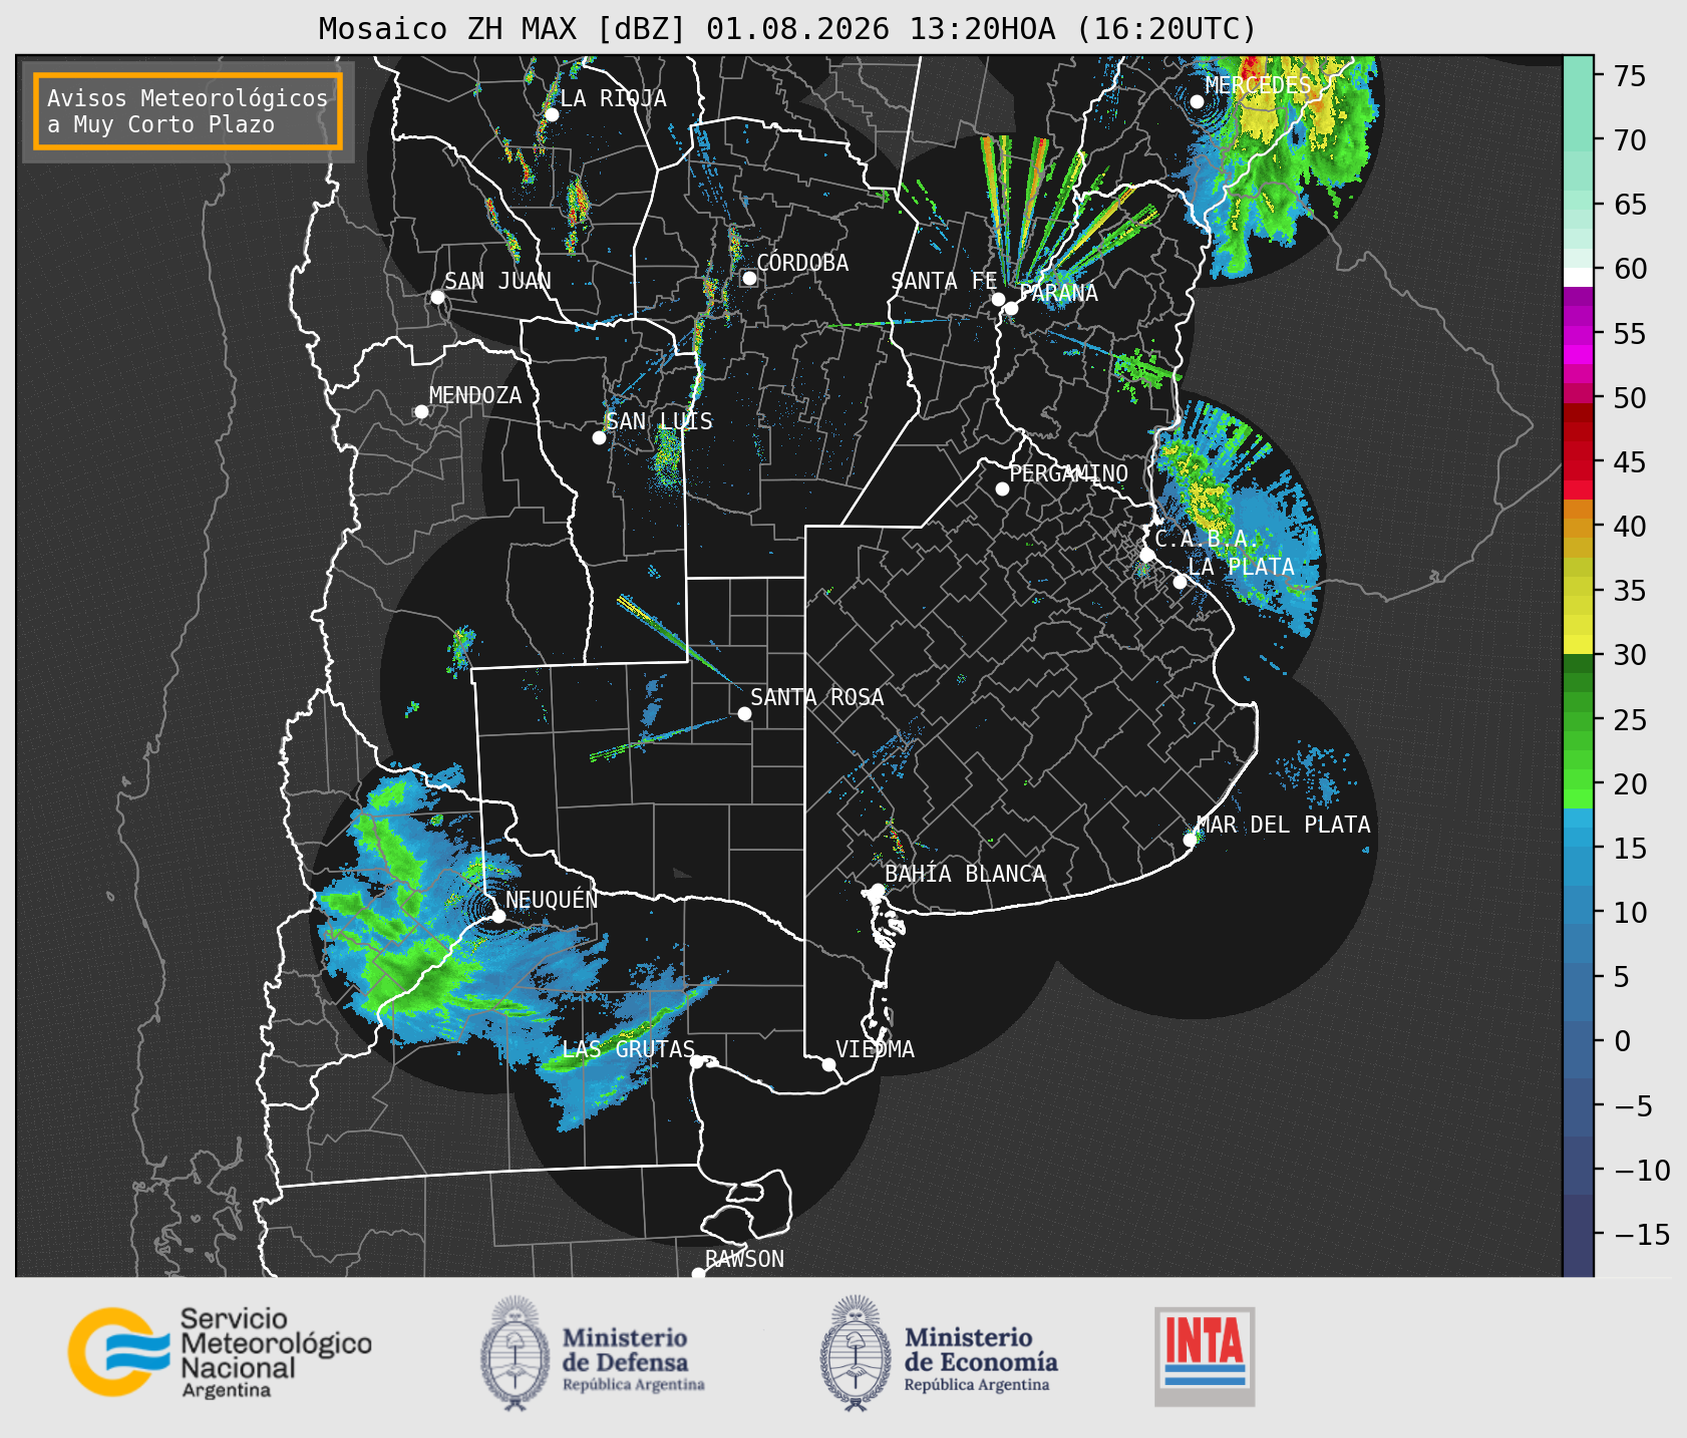Click the 45 dBZ red band in the color scale
Viewport: 1687px width, 1438px height.
point(1578,462)
